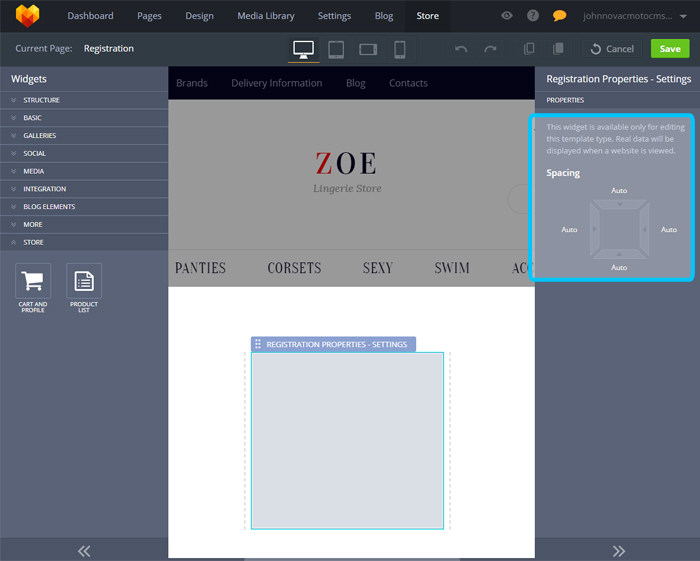The image size is (700, 561).
Task: Grab the registration widget drag handle
Action: point(258,344)
